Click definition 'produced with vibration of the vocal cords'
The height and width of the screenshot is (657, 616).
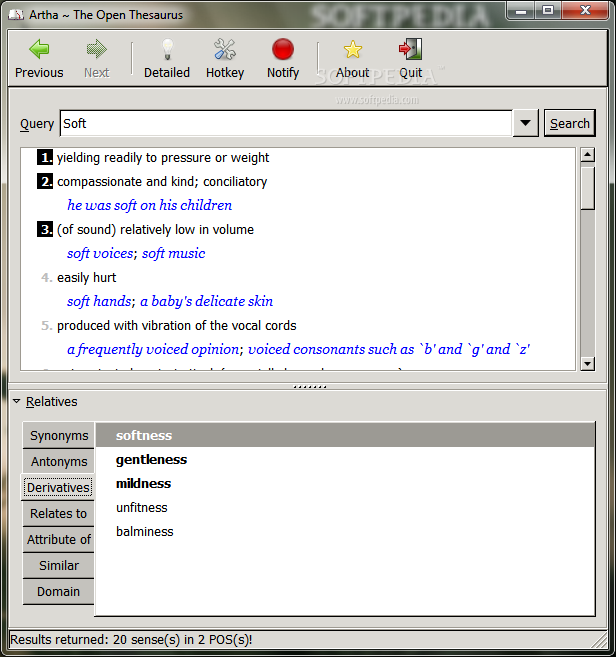coord(177,326)
